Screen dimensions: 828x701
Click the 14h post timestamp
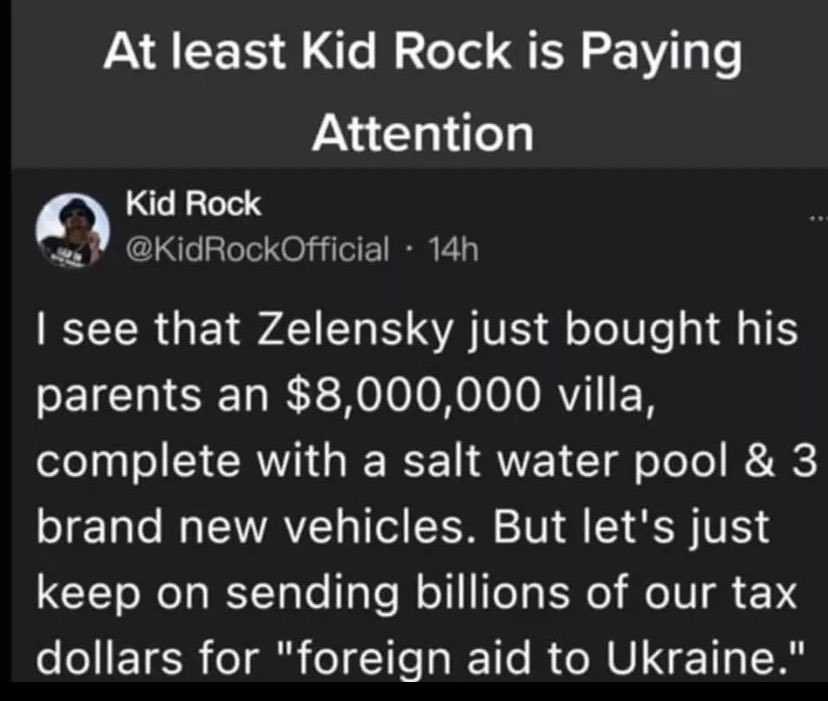454,249
